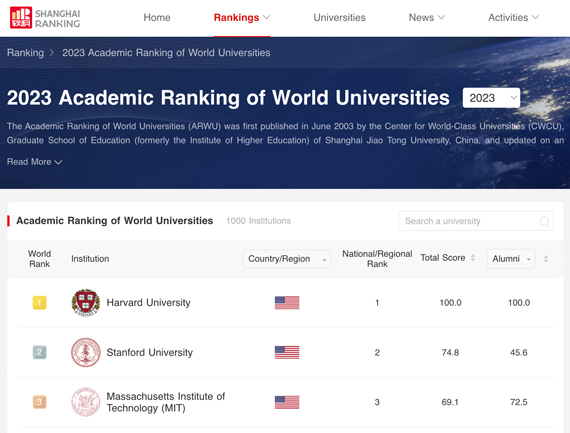Click the Total Score column header text
Screen dimensions: 570x433
pos(443,258)
